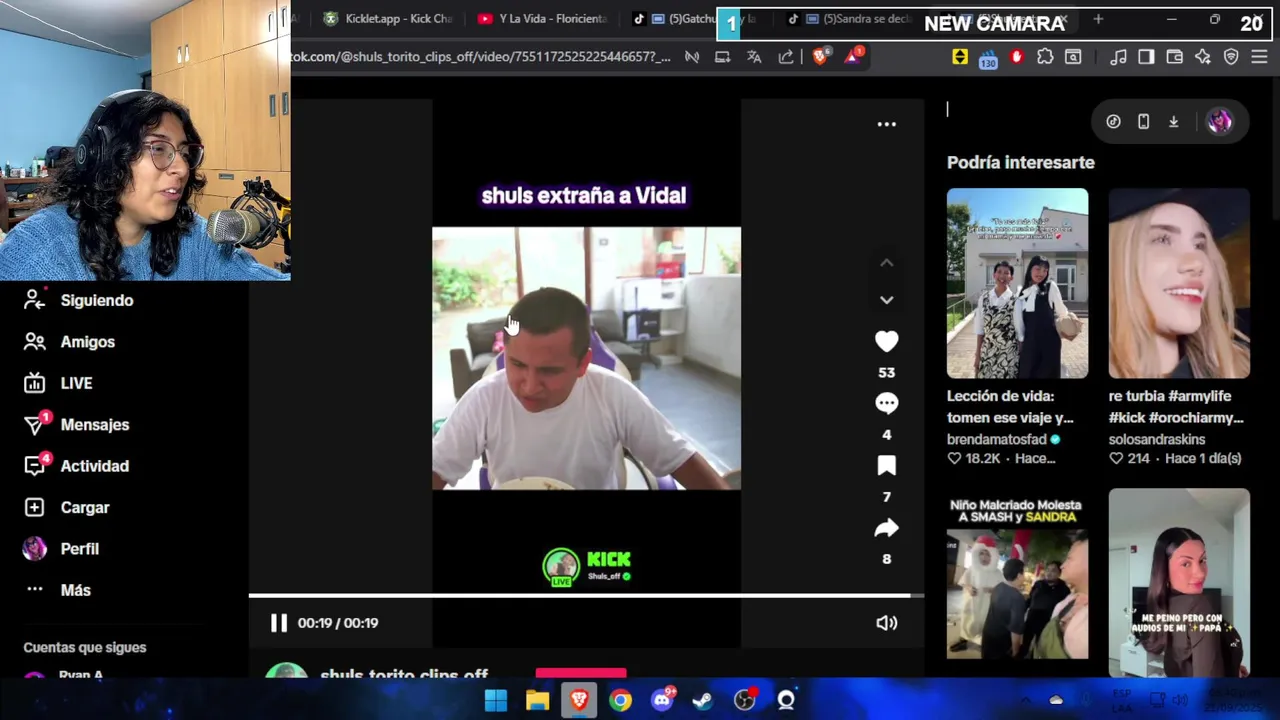Open the Me peino pero con audios video

tap(1179, 582)
